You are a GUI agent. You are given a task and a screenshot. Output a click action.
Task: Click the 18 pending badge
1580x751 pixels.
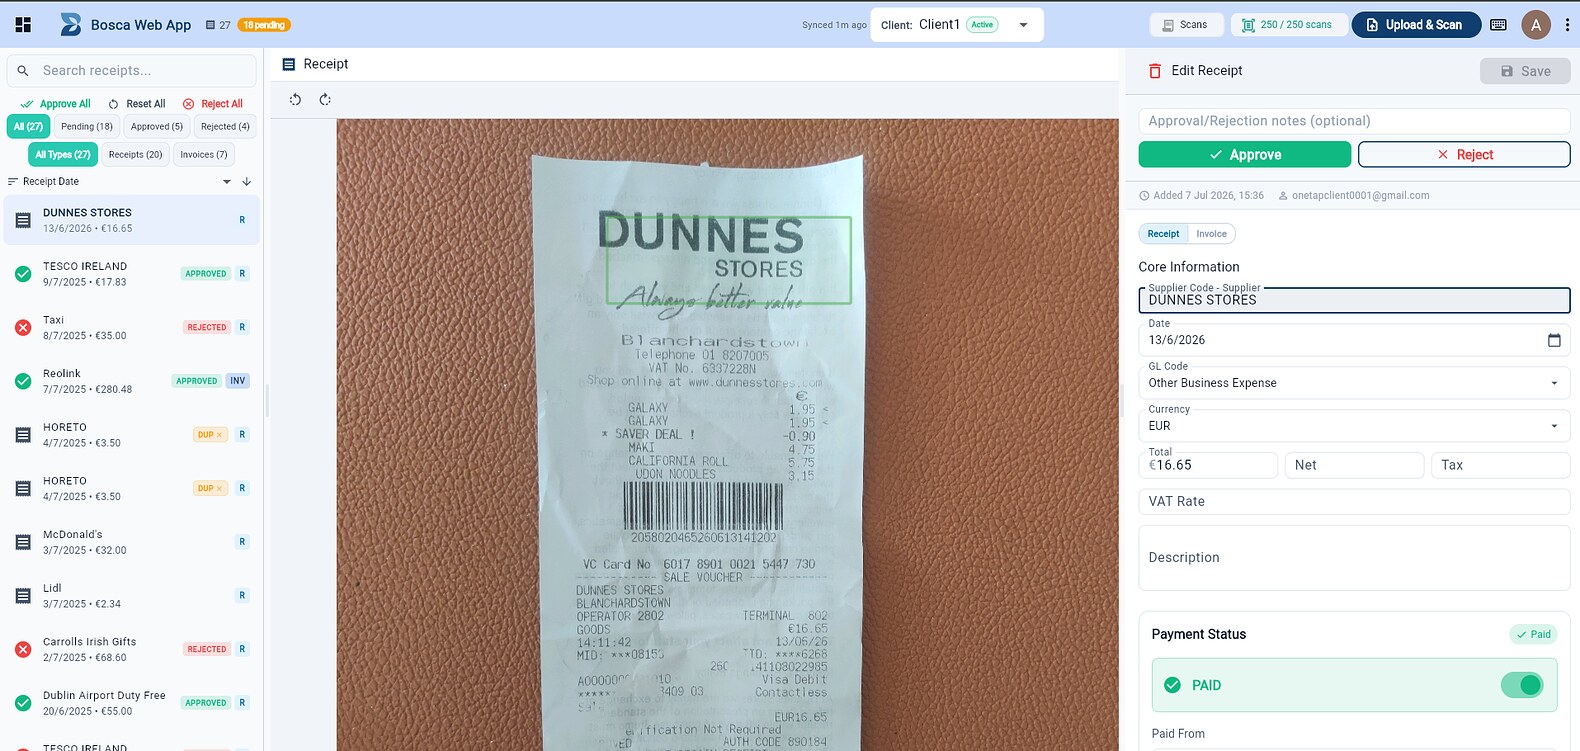tap(264, 25)
